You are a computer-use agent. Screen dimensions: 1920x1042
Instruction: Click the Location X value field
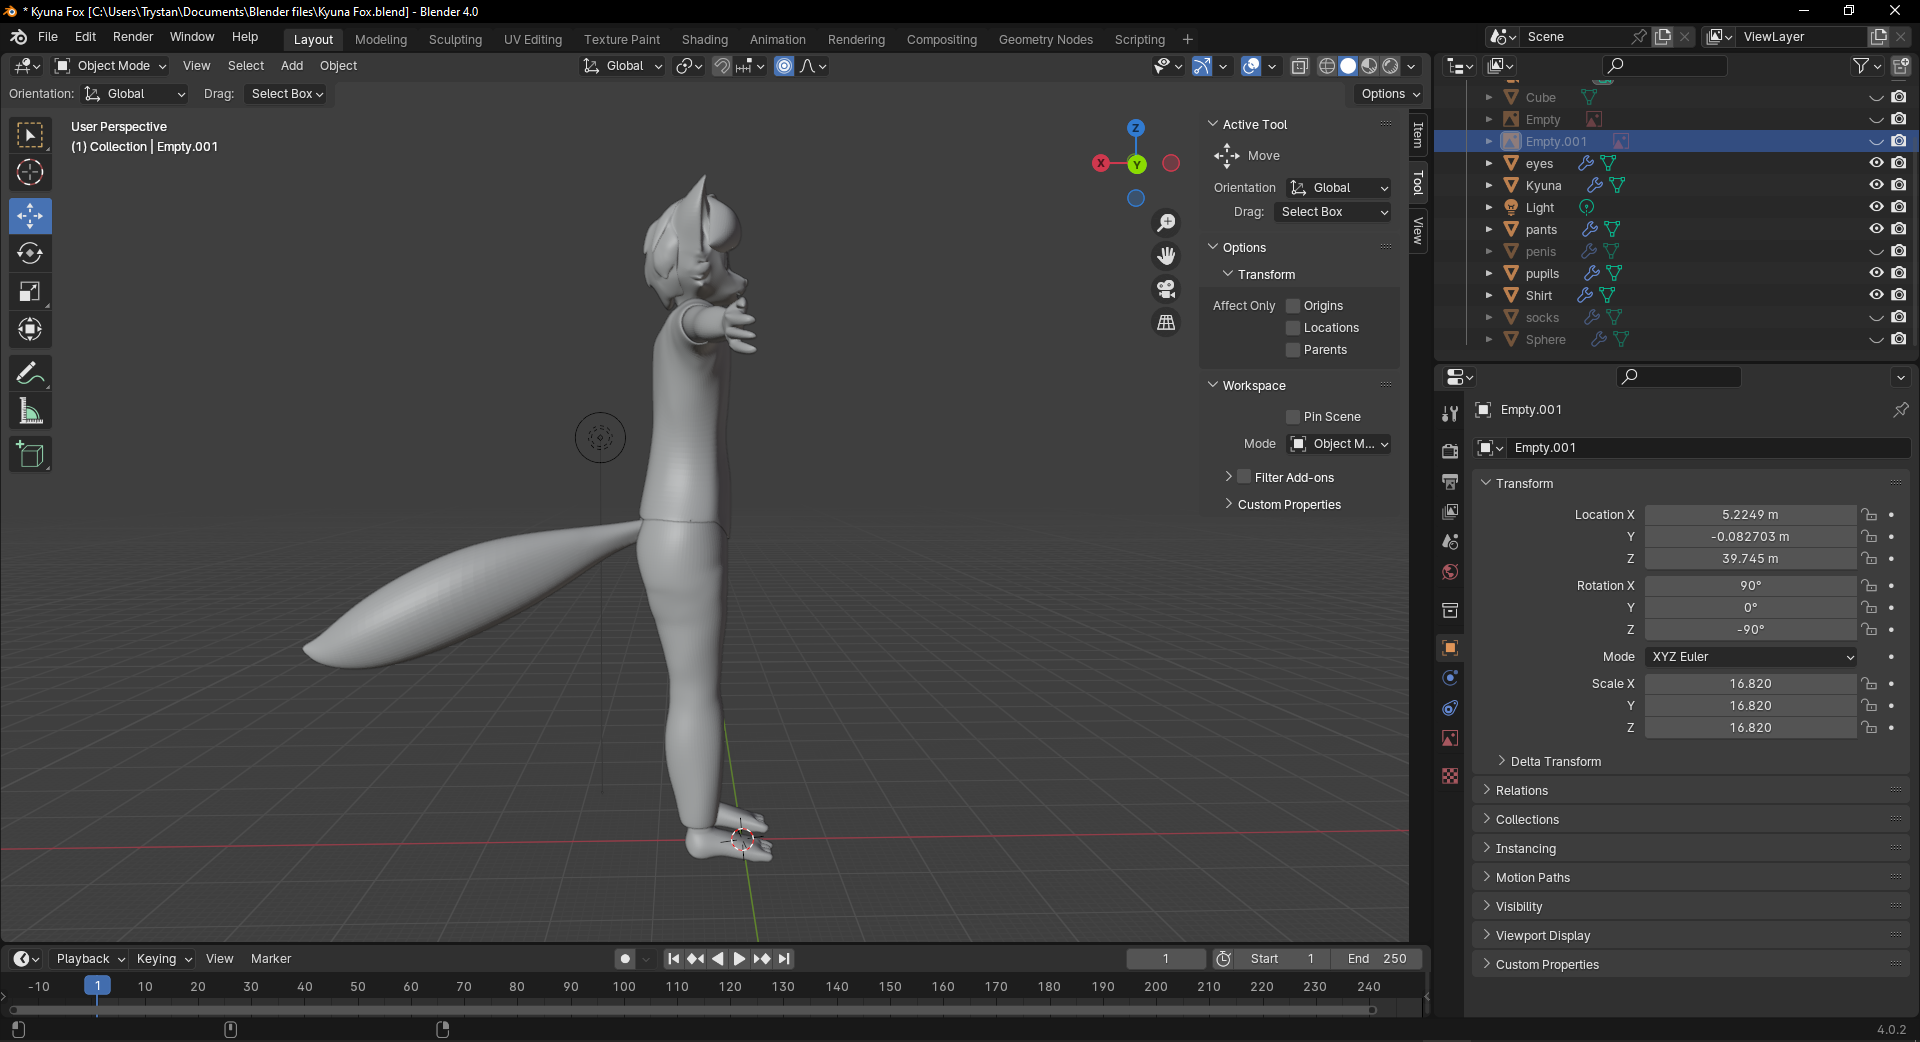point(1749,515)
